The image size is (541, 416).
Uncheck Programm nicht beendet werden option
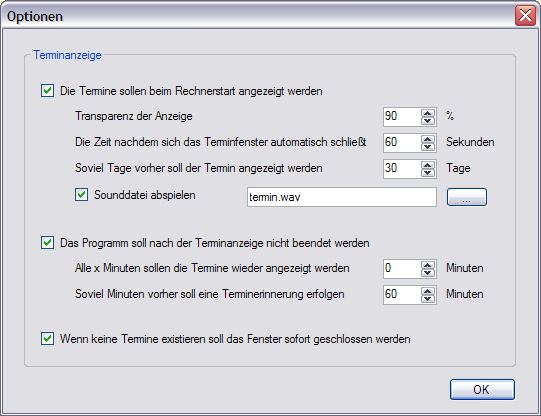point(47,243)
